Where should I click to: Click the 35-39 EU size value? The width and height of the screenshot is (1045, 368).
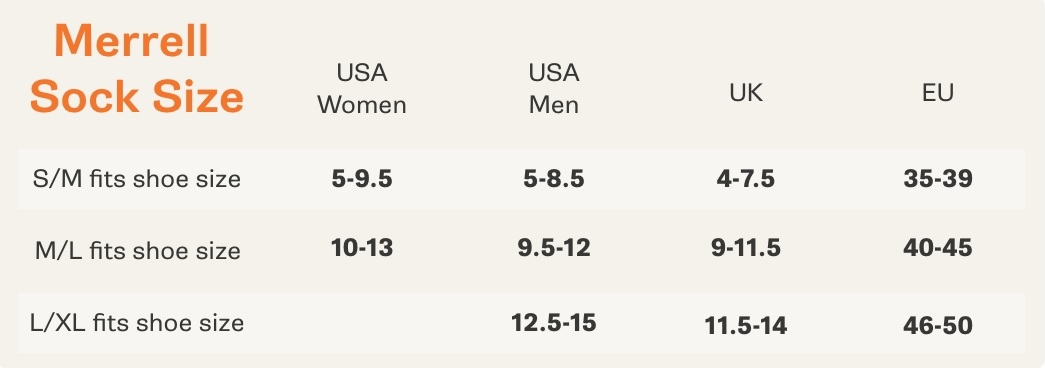click(938, 179)
